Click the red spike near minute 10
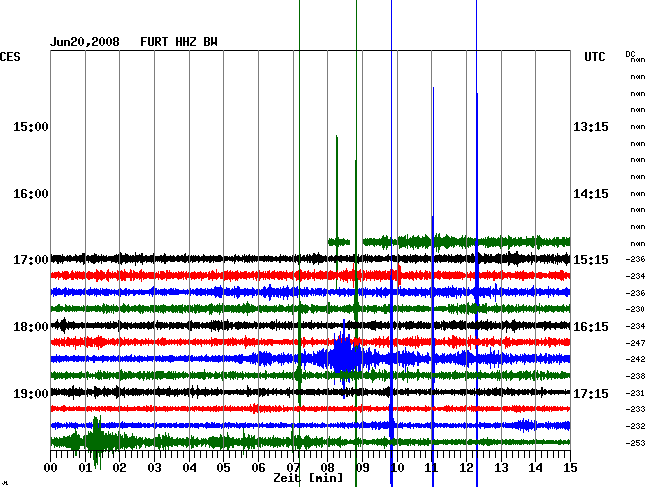 [x=399, y=275]
